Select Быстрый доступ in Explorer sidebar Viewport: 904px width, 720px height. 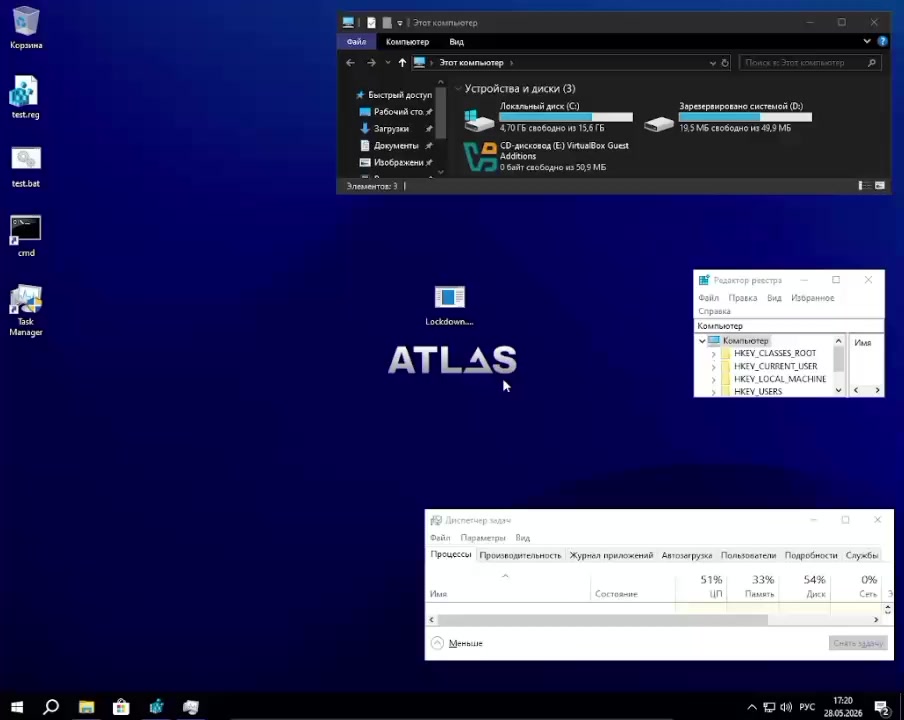pos(394,95)
